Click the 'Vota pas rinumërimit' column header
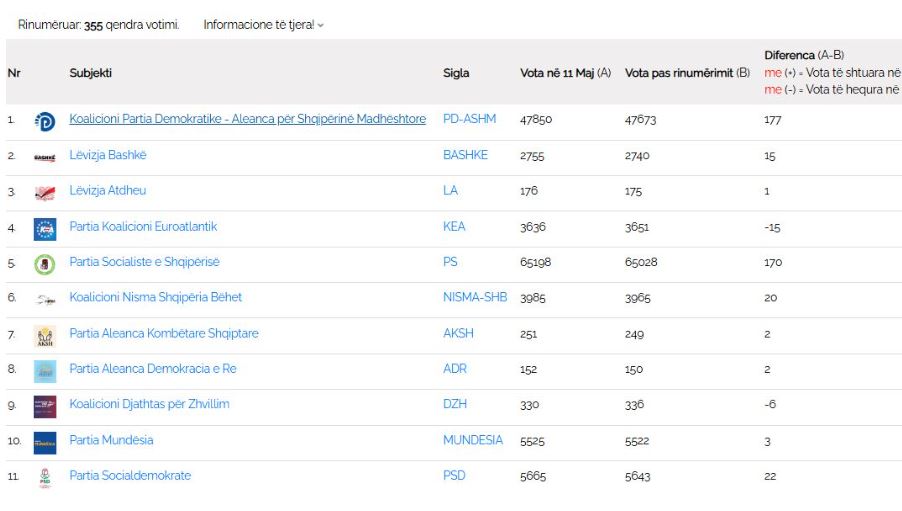902x511 pixels. (x=686, y=73)
